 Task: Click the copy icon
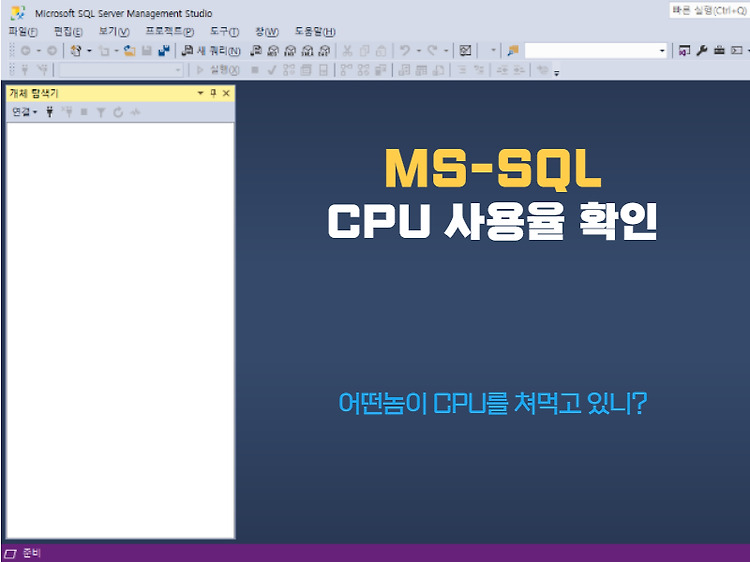(364, 50)
